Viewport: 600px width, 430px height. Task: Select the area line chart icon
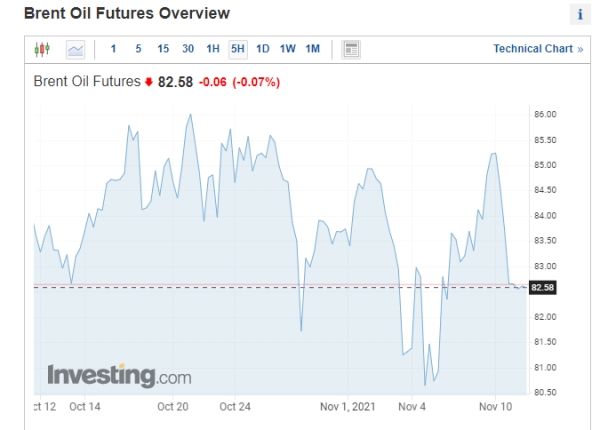[75, 49]
